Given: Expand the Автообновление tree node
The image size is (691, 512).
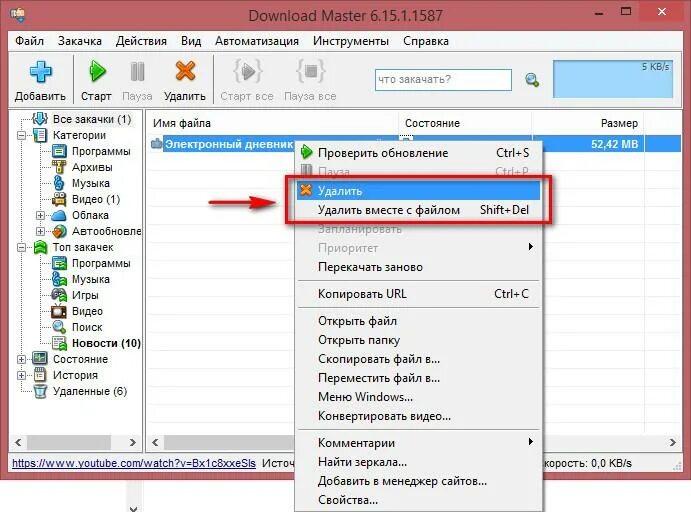Looking at the screenshot, I should tap(40, 231).
